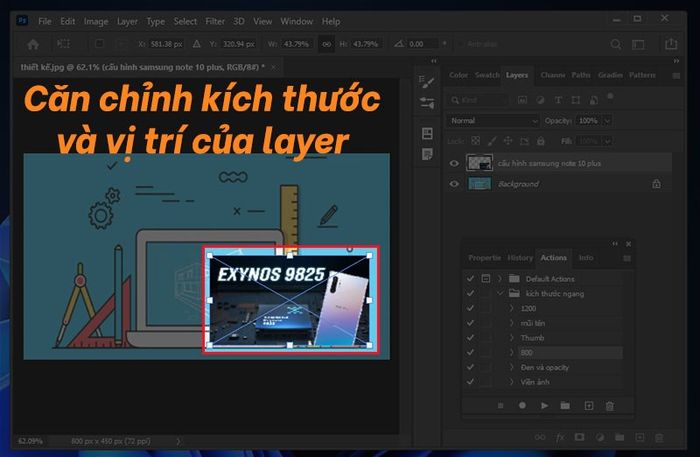Switch to the Channels tab
Viewport: 700px width, 457px height.
click(x=553, y=75)
